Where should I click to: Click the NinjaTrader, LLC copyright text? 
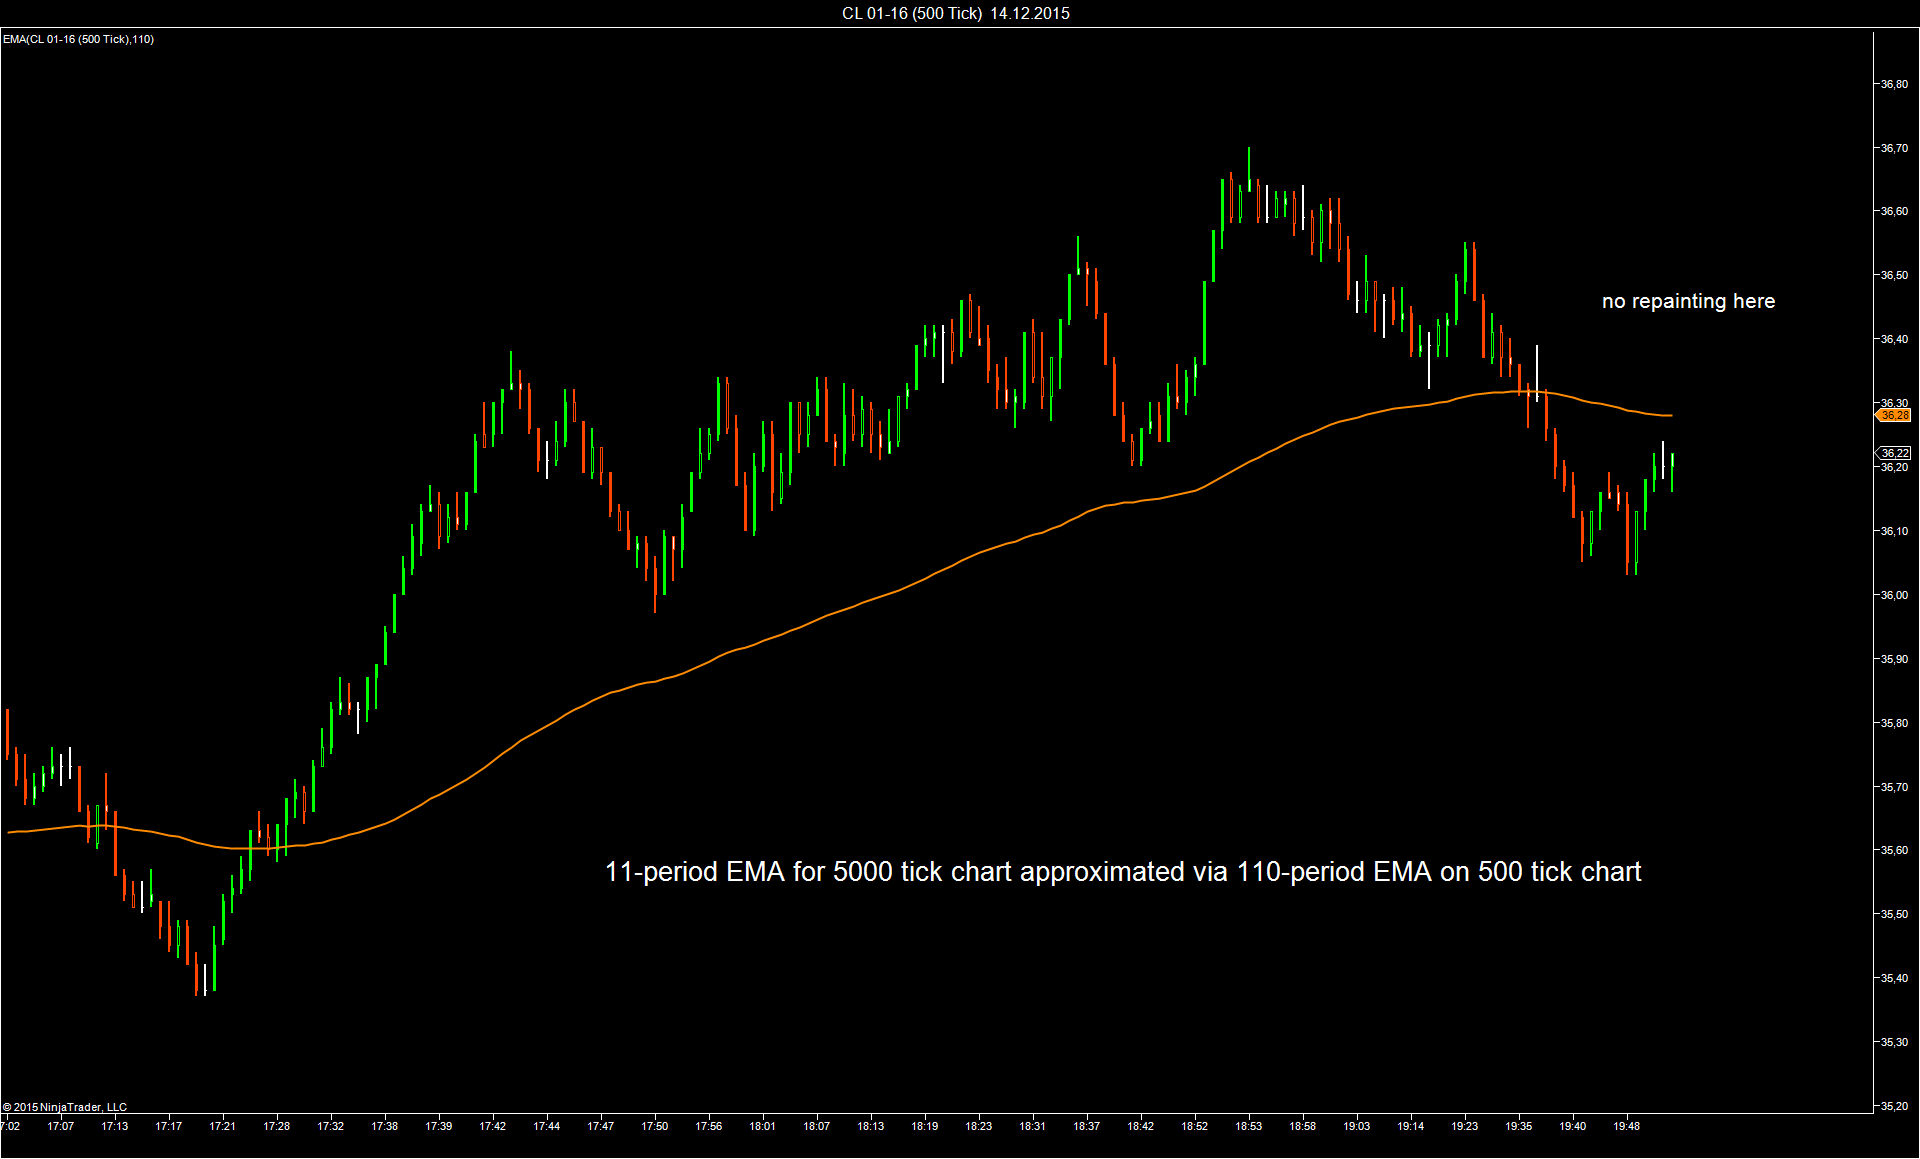[65, 1107]
